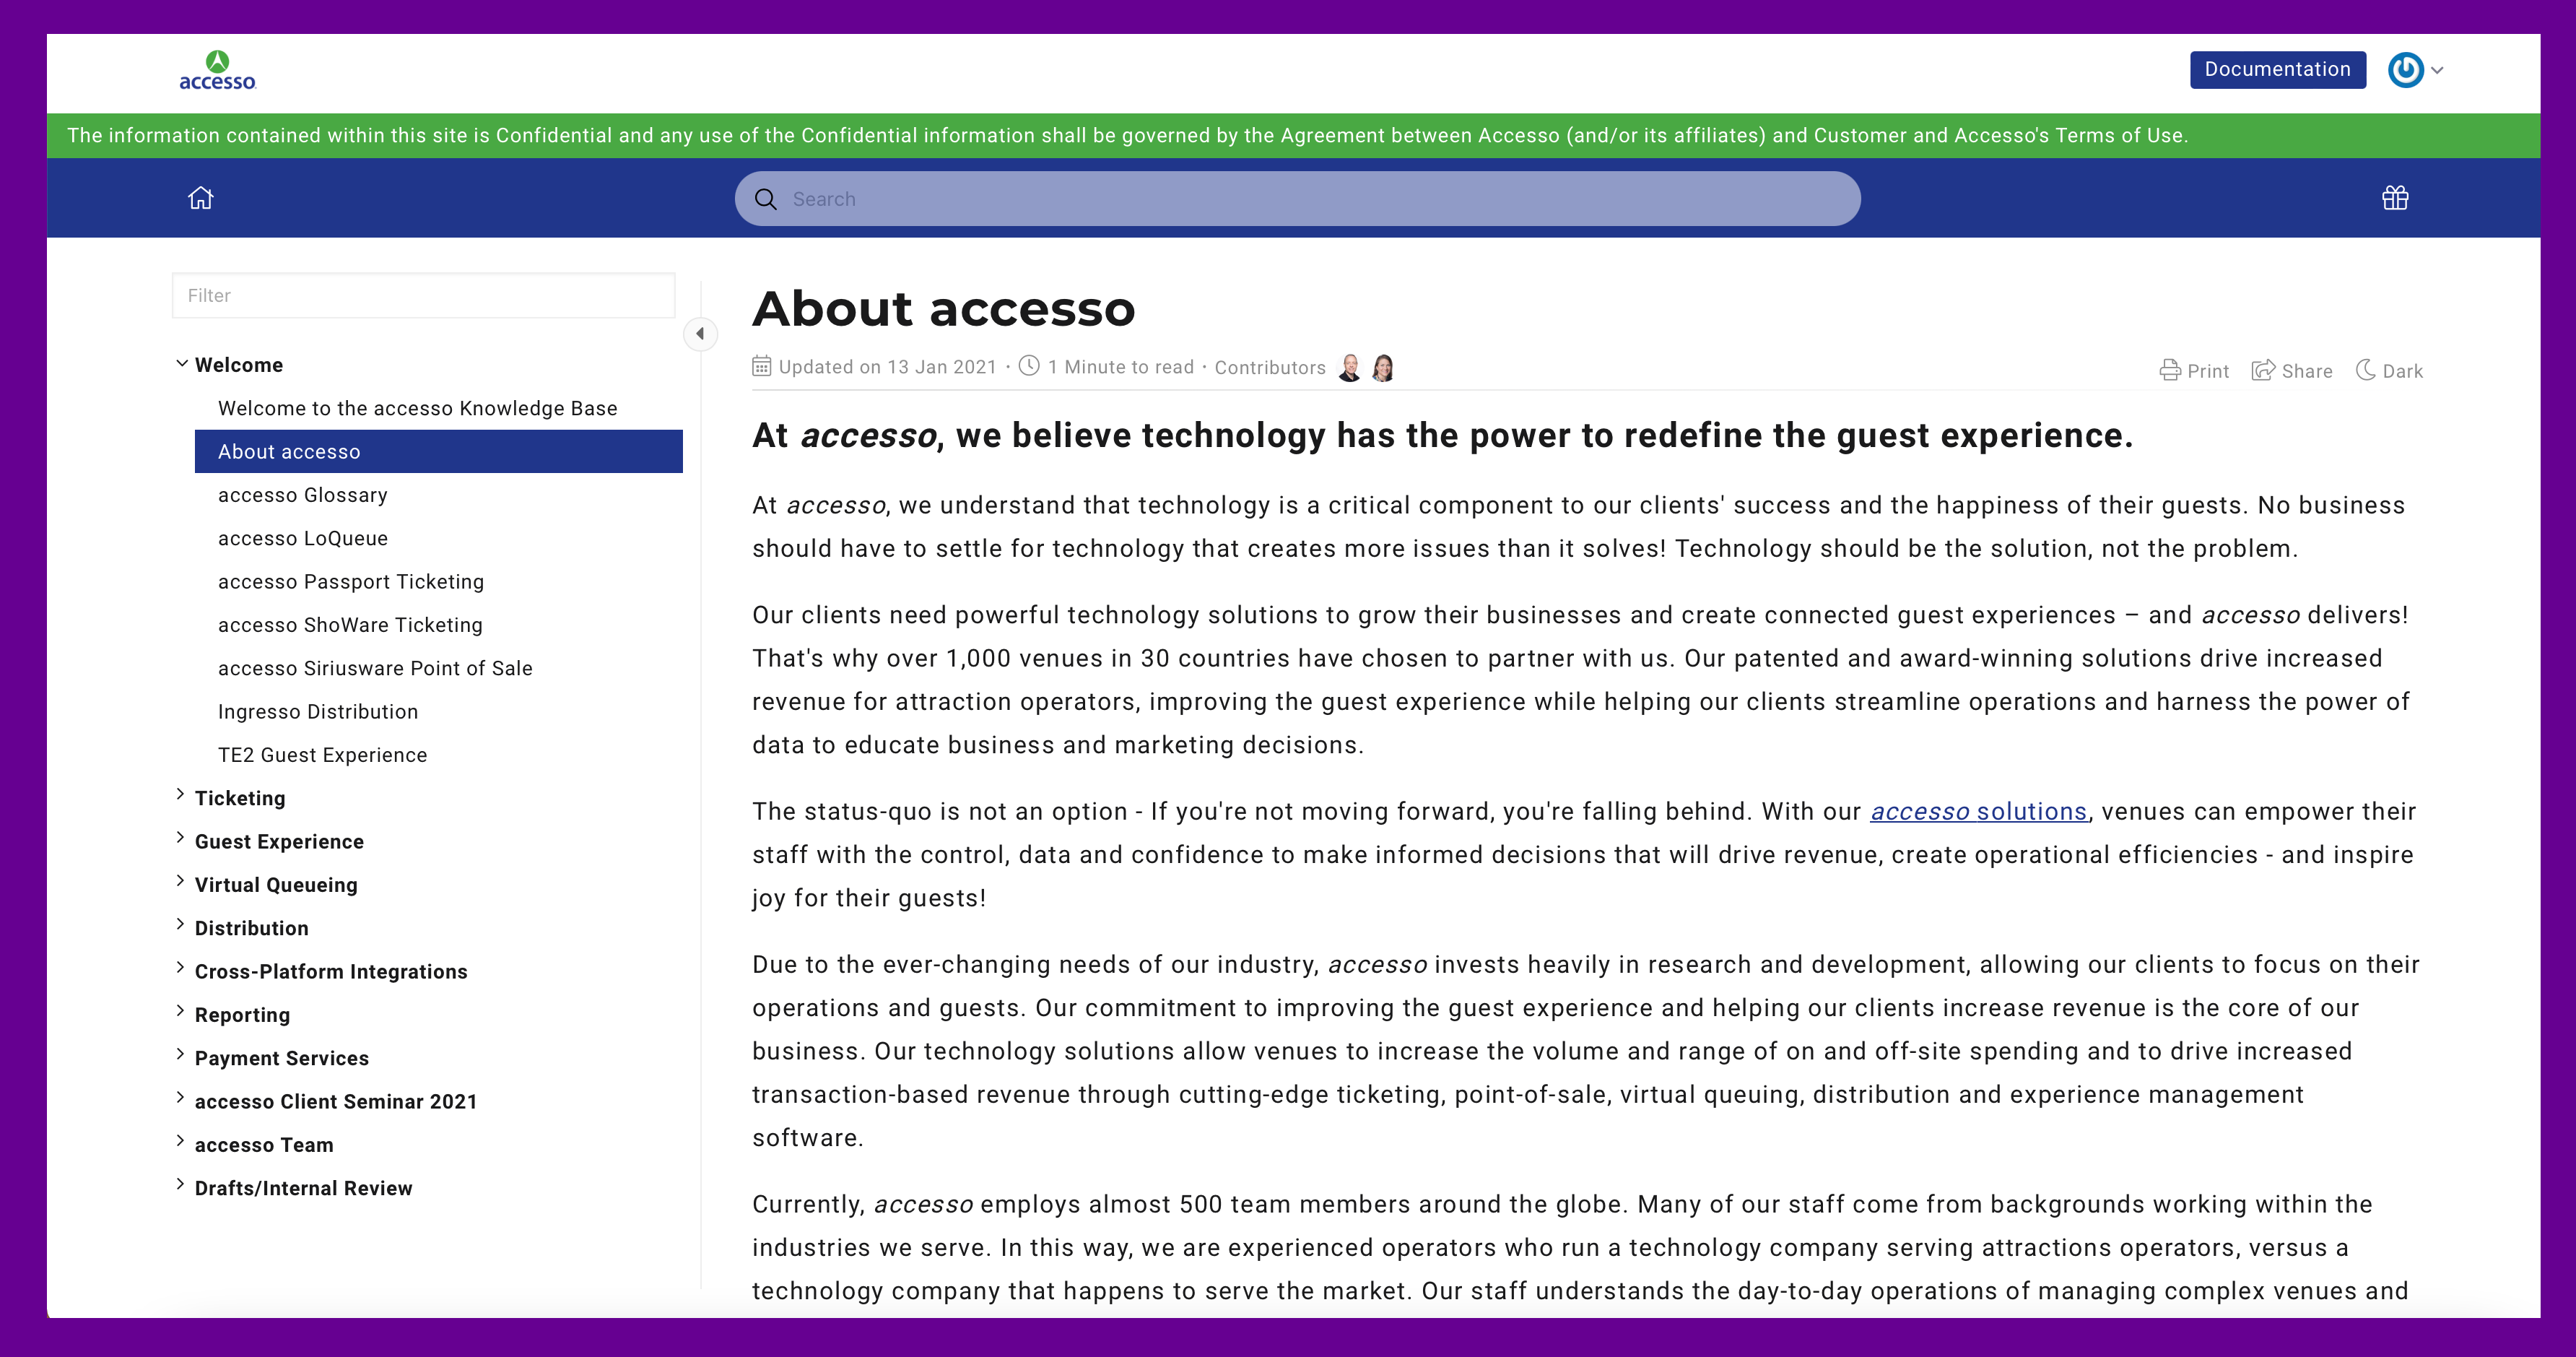2576x1357 pixels.
Task: Open accesso Glossary page
Action: (x=302, y=495)
